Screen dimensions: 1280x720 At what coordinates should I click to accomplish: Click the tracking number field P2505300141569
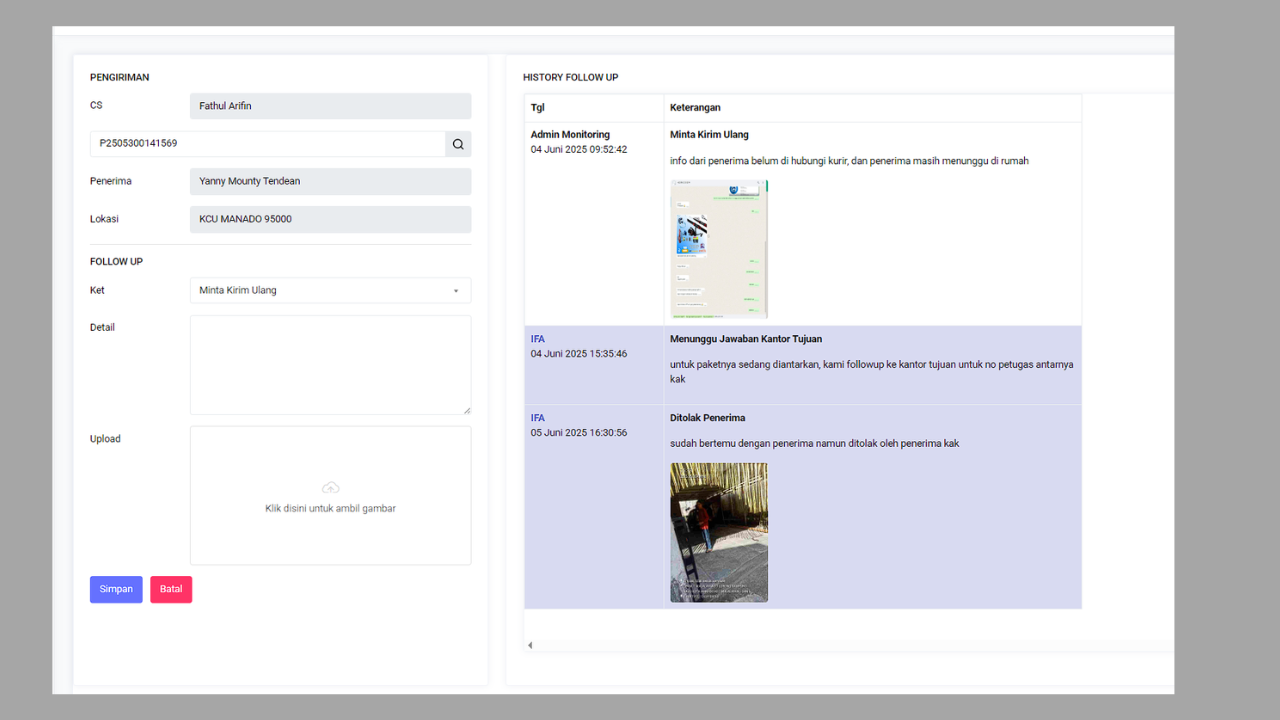267,144
